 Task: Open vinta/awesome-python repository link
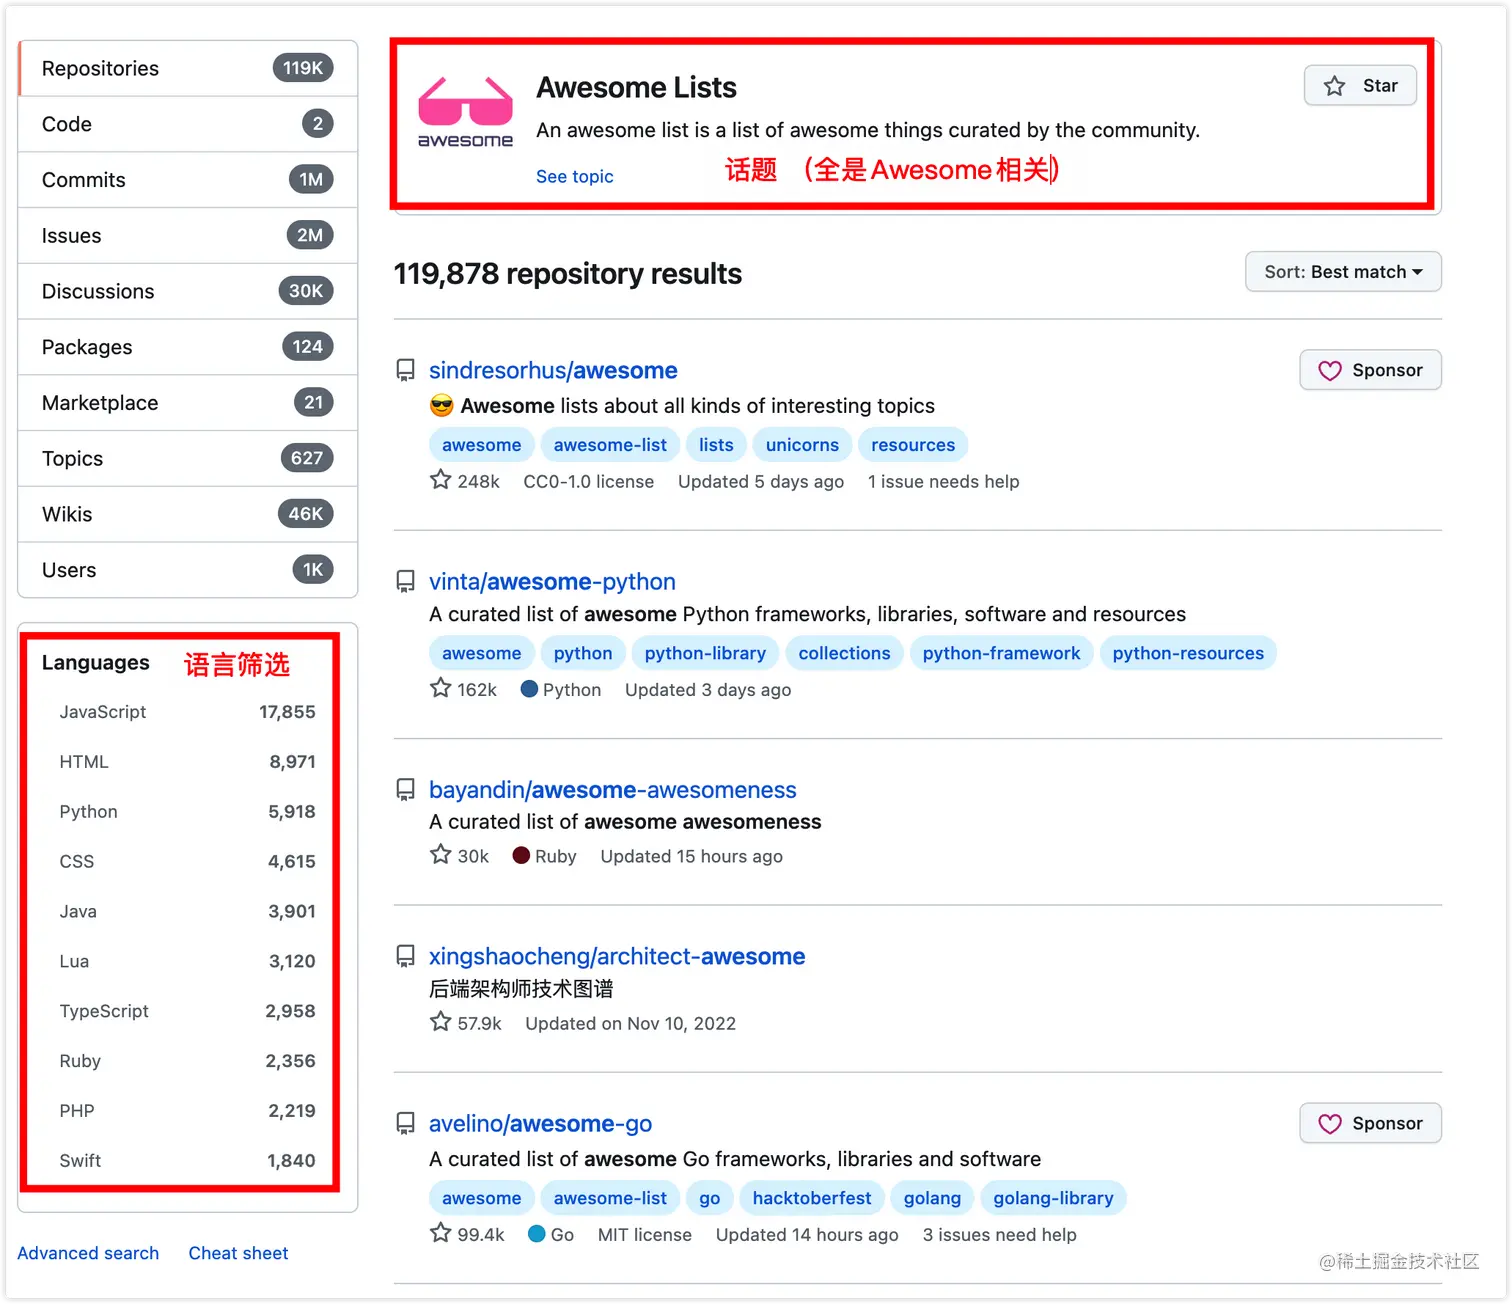click(552, 581)
